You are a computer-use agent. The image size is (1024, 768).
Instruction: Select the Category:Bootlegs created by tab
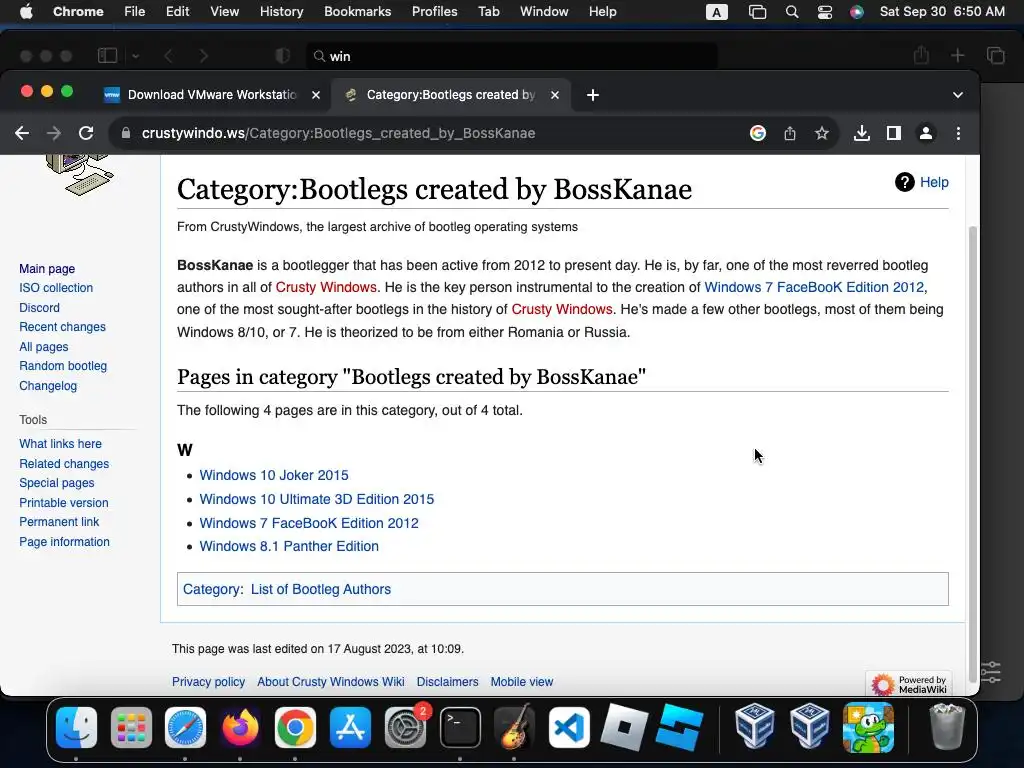coord(451,95)
